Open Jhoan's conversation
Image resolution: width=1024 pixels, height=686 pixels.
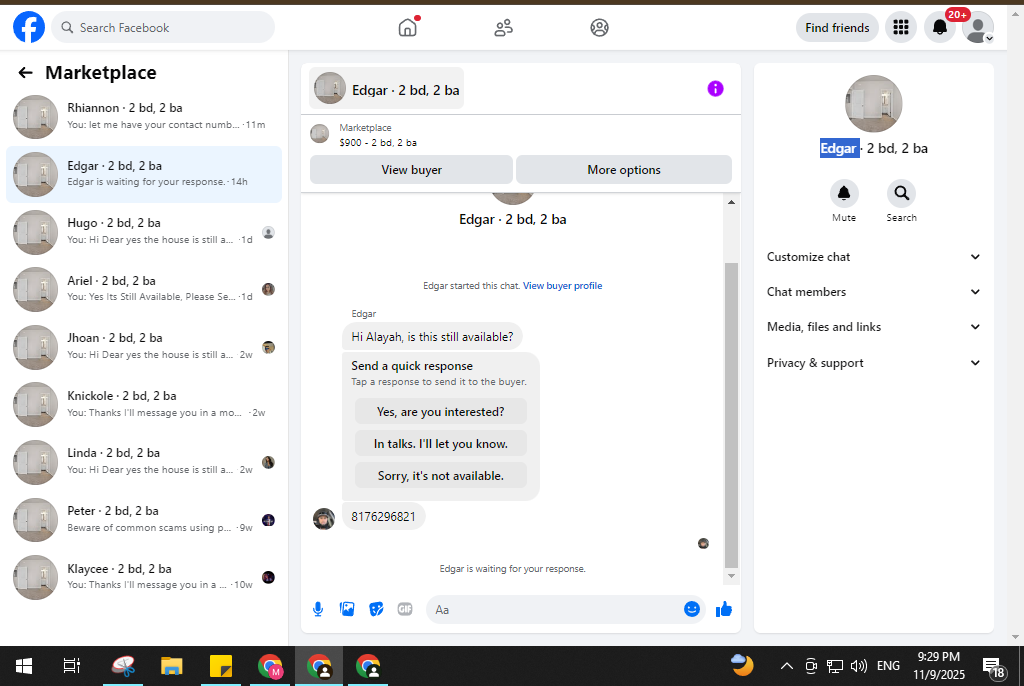pyautogui.click(x=144, y=346)
